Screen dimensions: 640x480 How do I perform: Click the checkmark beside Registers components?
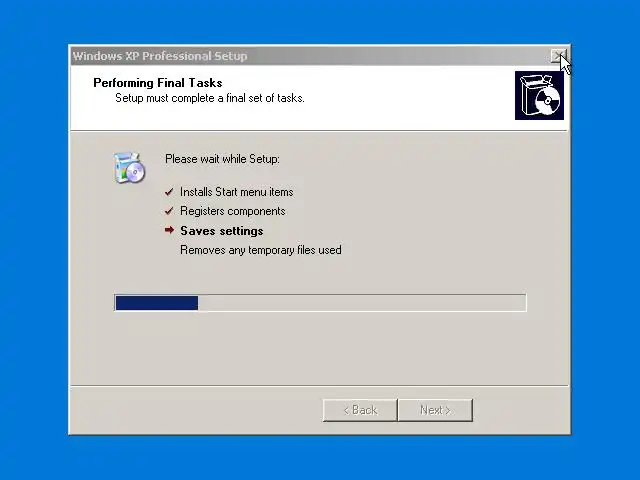(x=169, y=211)
